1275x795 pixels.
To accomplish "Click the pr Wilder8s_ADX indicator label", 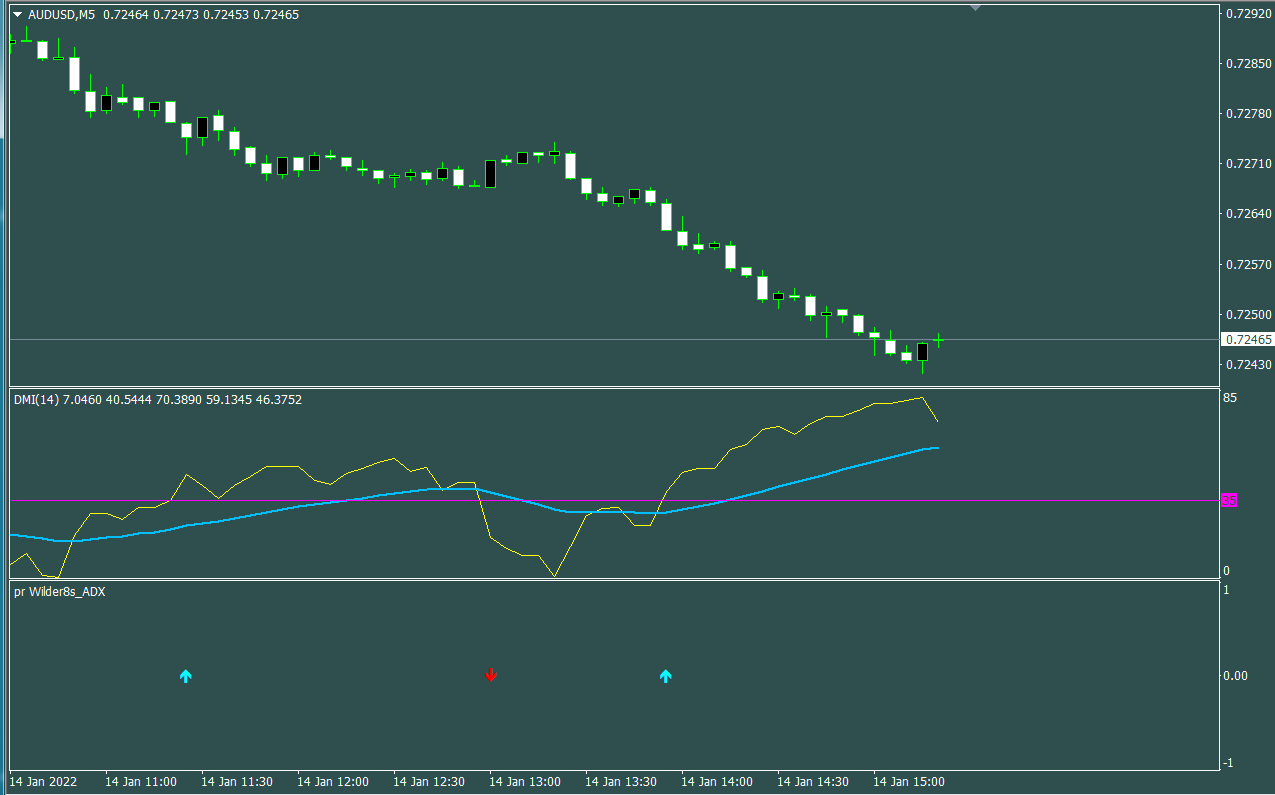I will [60, 592].
